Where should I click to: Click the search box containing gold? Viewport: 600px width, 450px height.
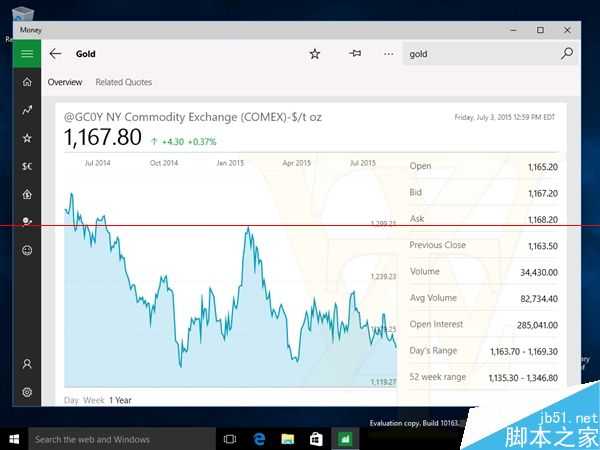coord(481,54)
